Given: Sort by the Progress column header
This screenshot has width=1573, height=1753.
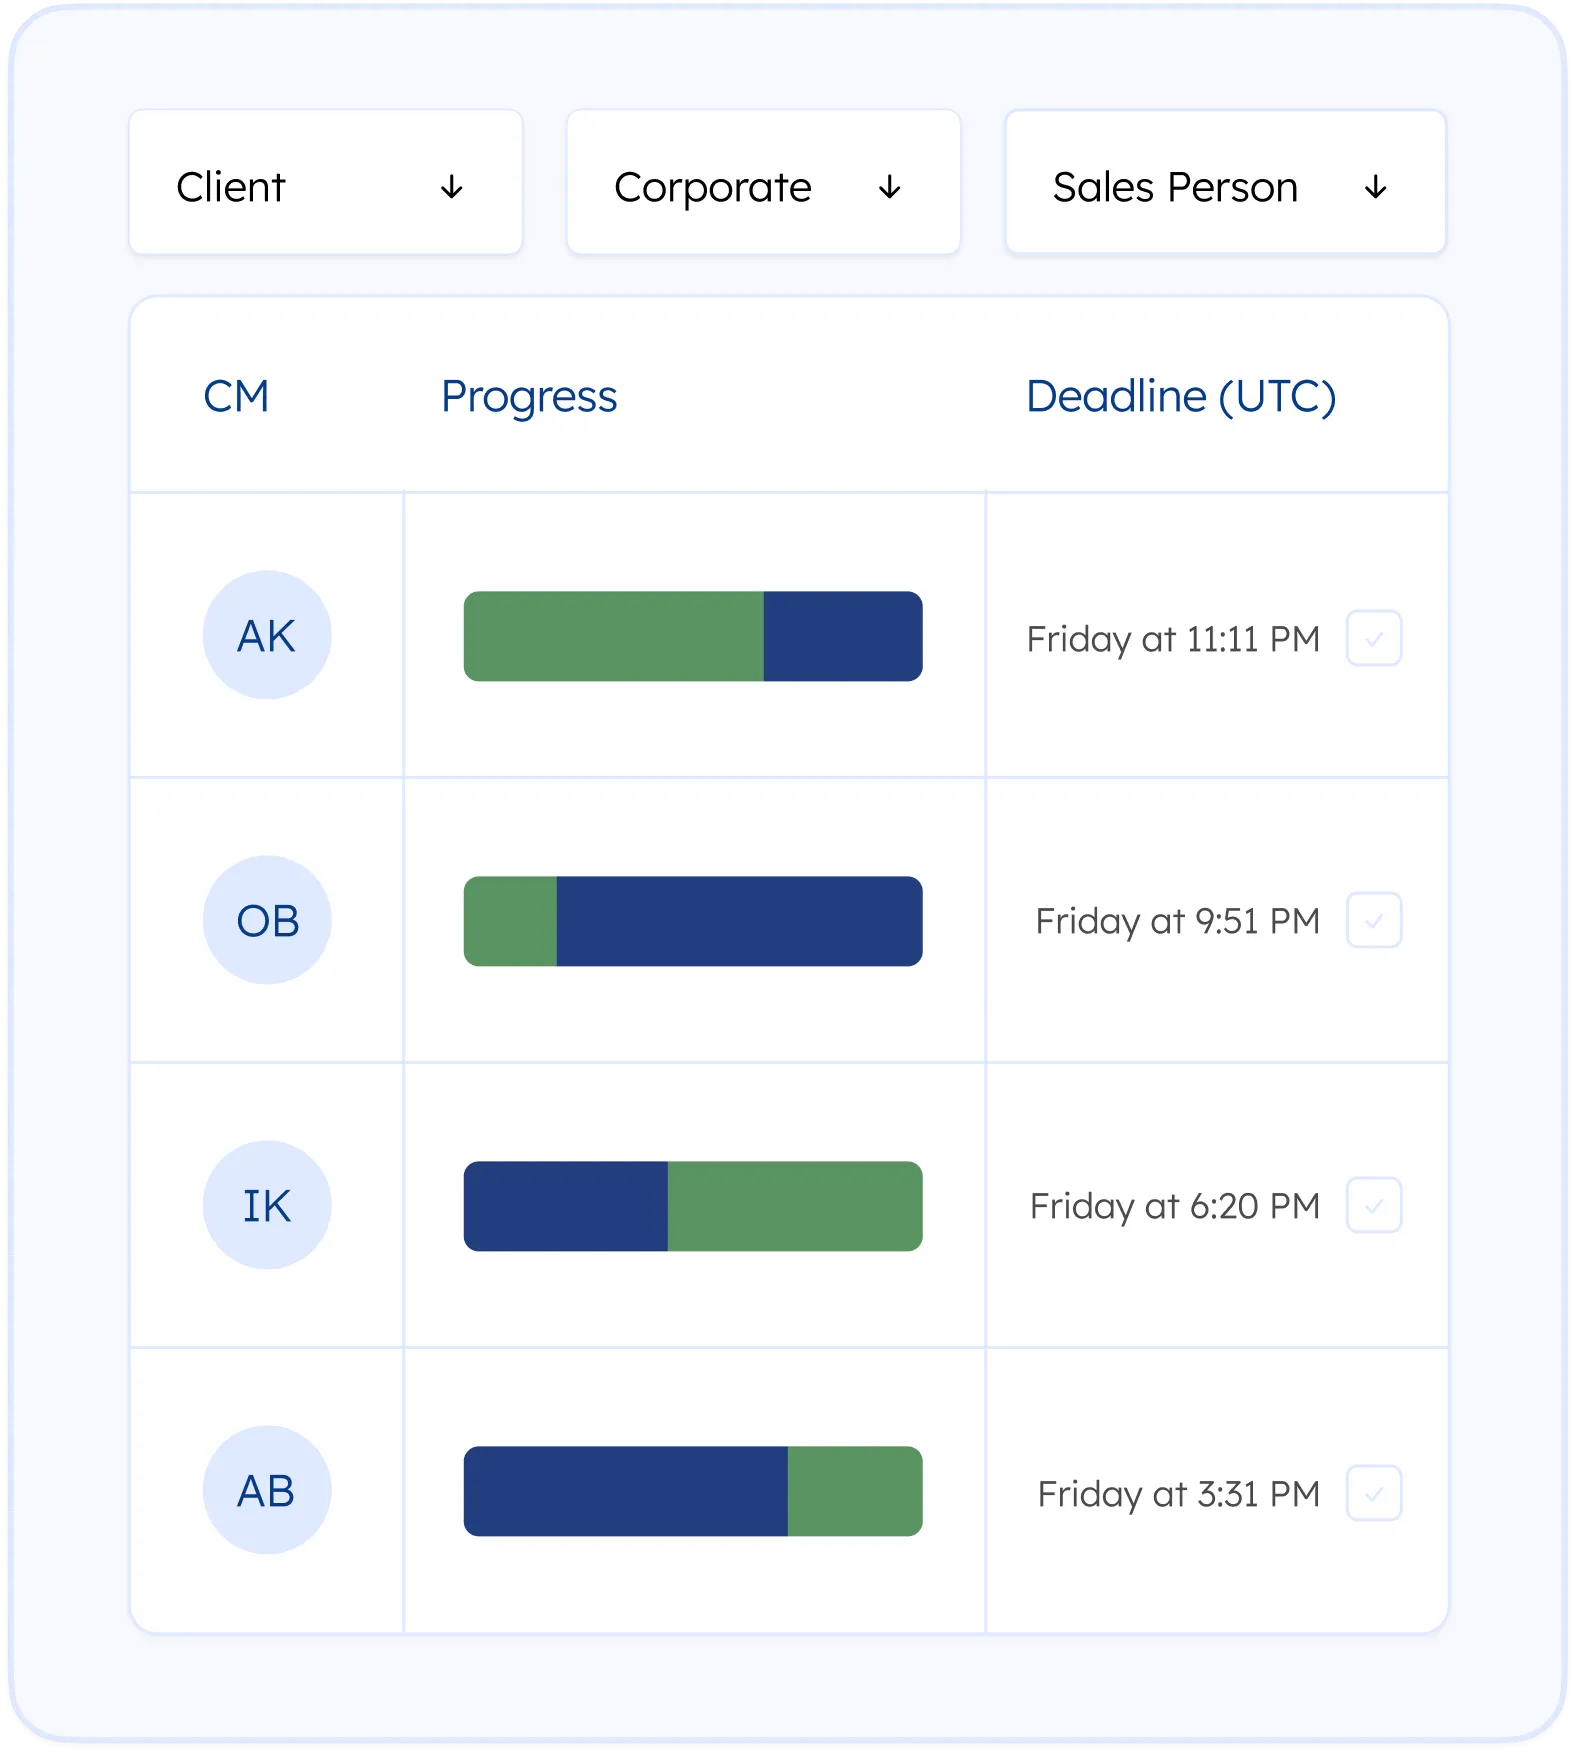Looking at the screenshot, I should [x=529, y=397].
